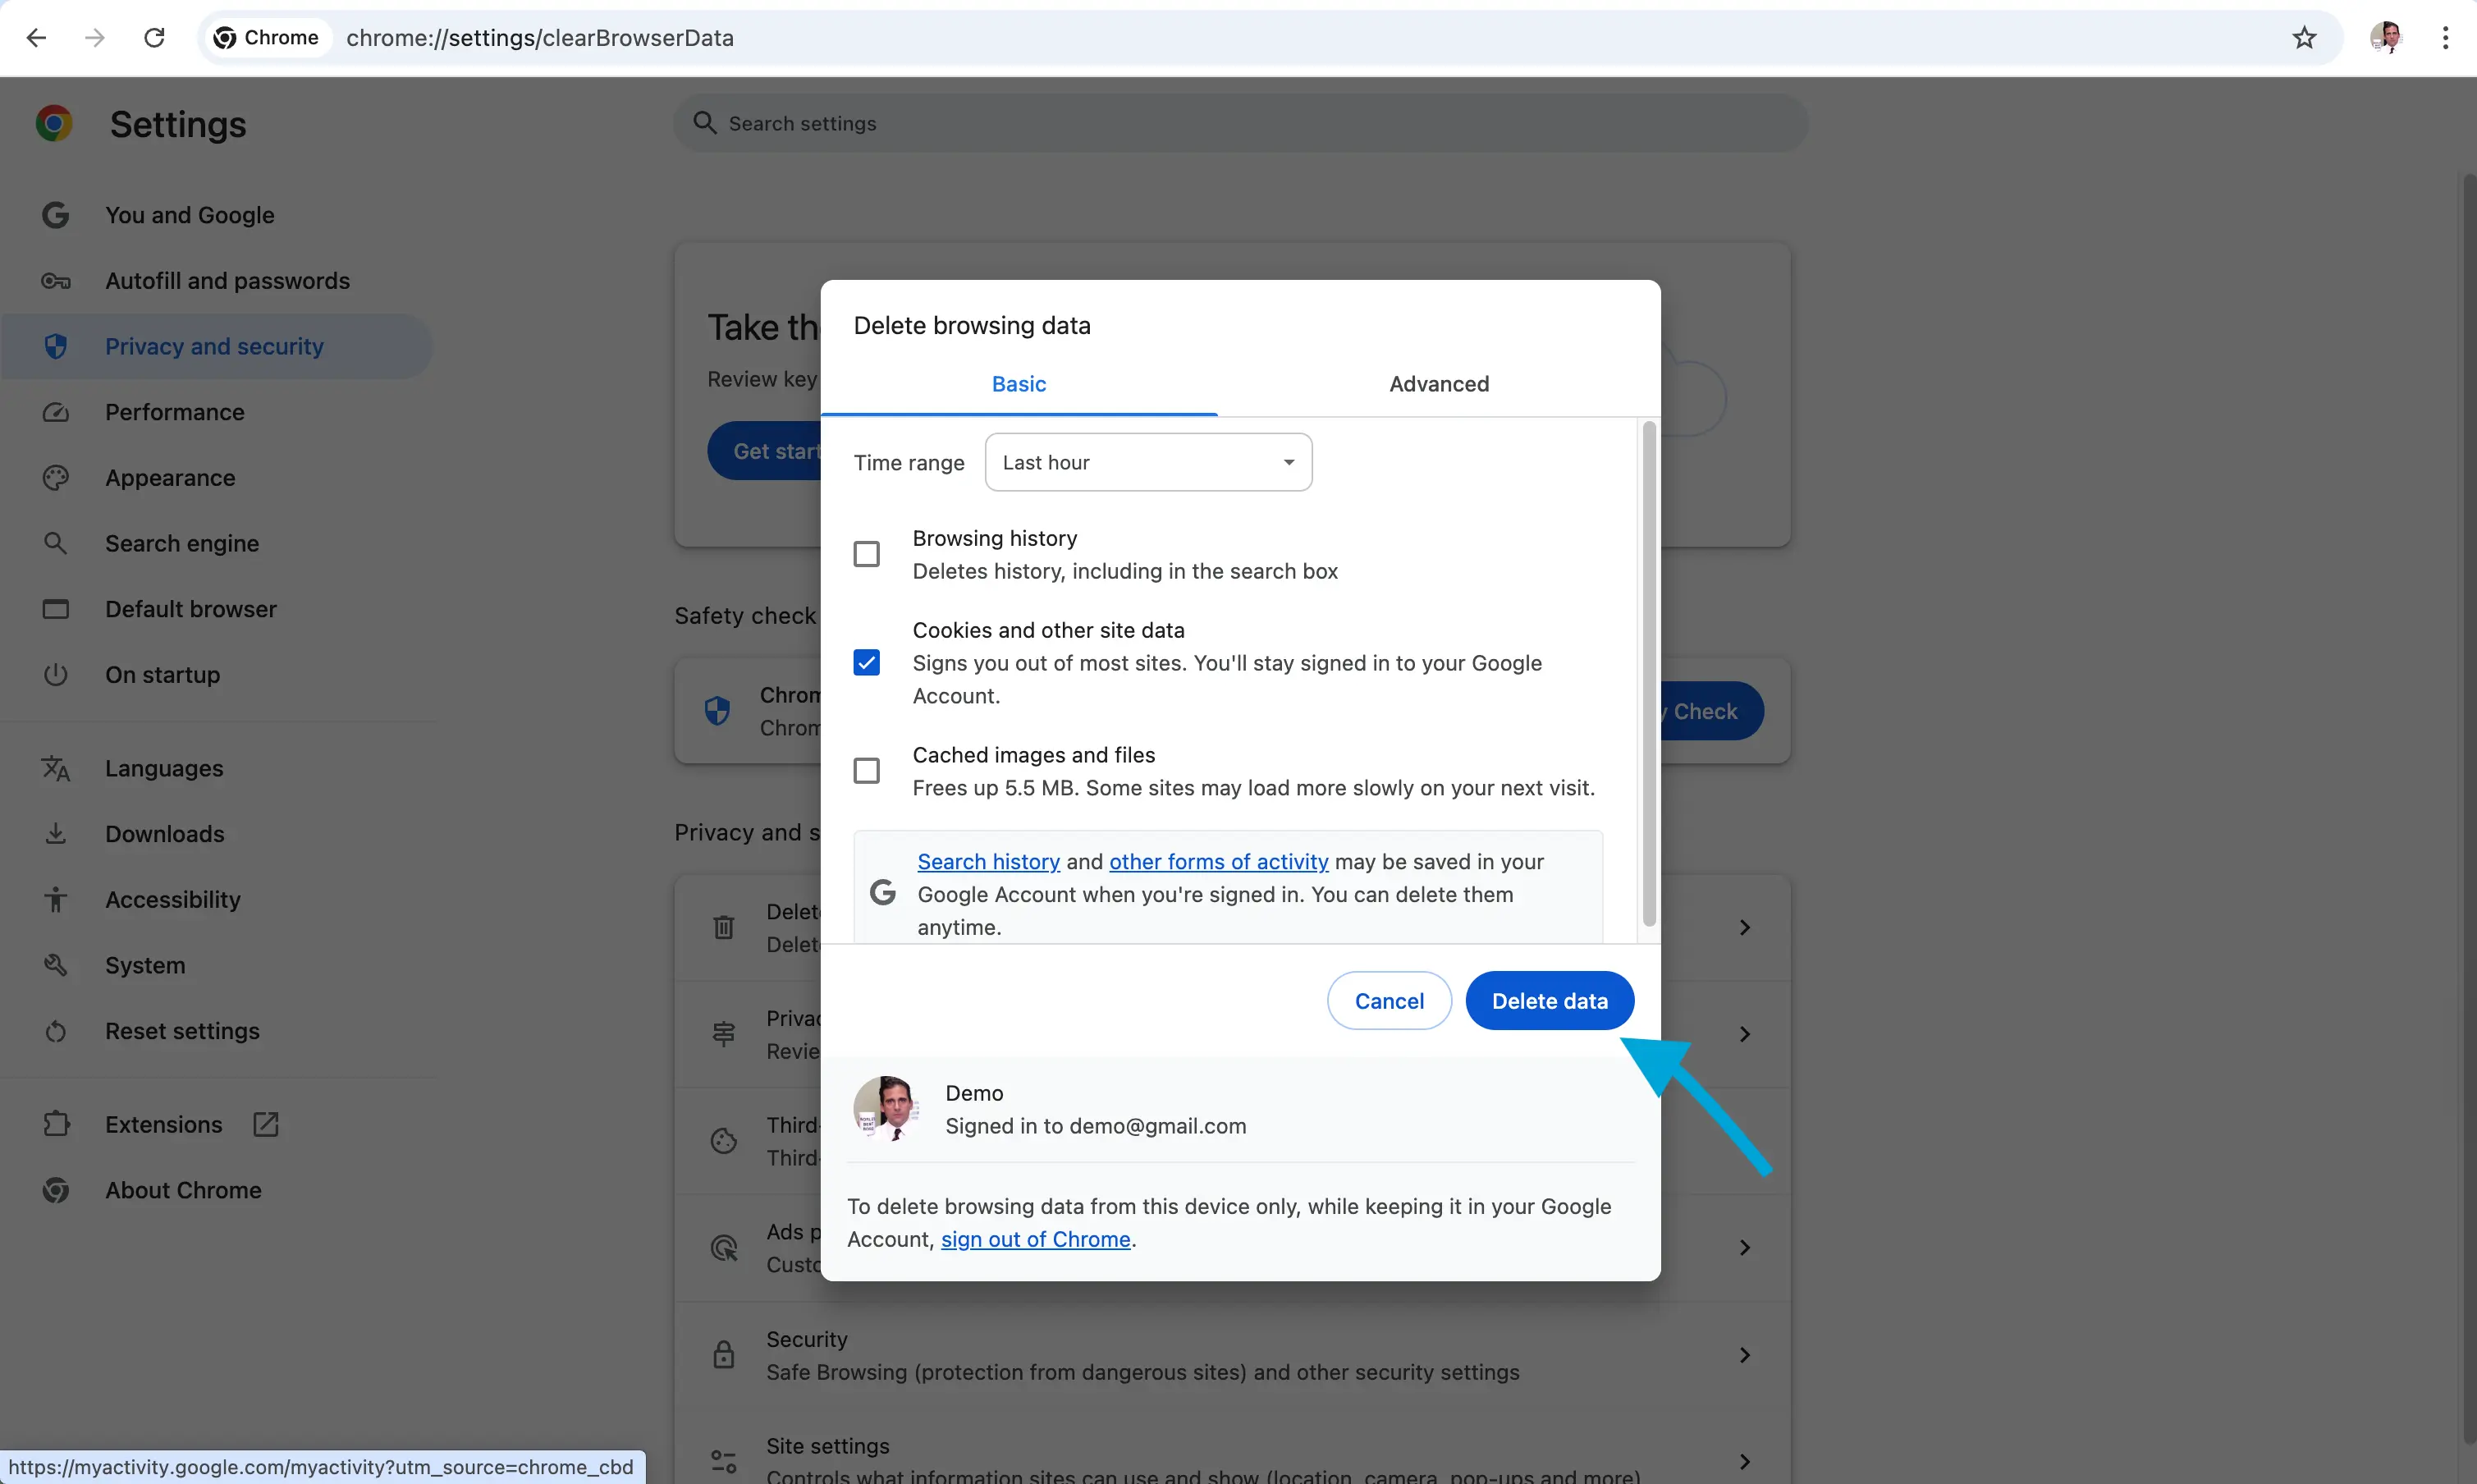Click the Cancel button

pos(1389,1001)
